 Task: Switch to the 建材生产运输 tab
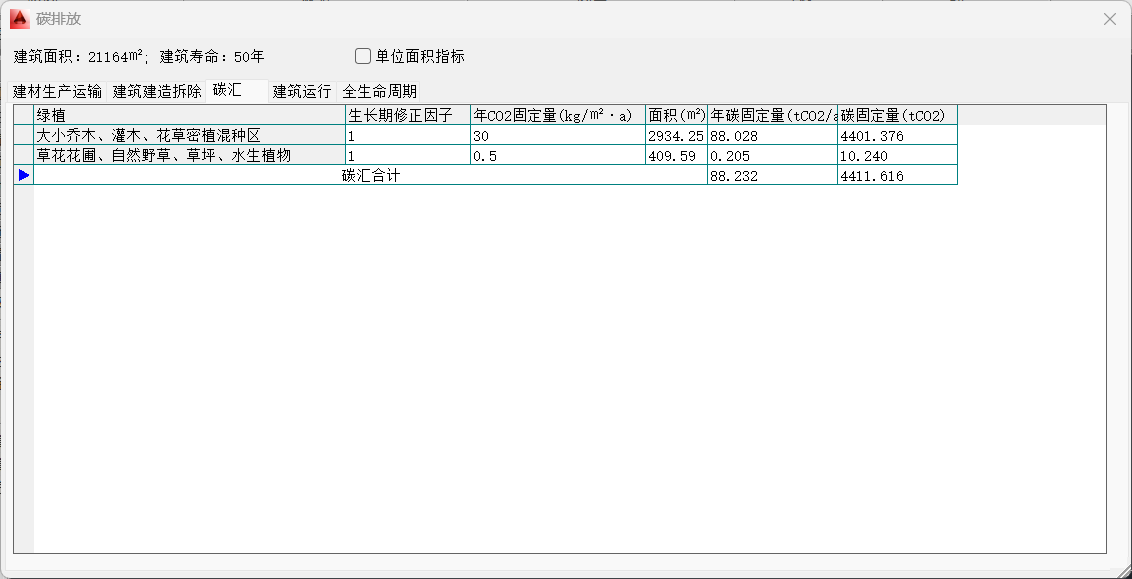click(x=57, y=91)
